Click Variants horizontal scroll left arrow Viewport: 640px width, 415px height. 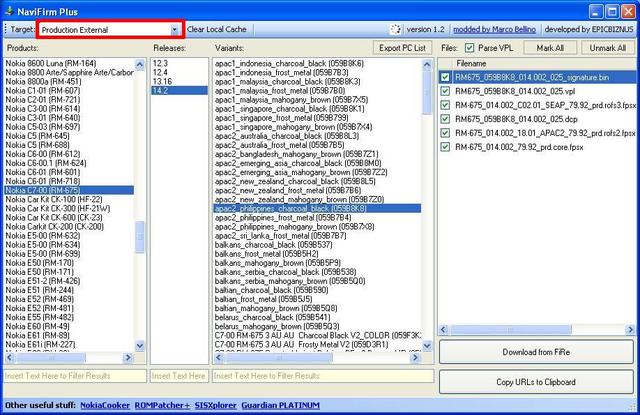coord(218,358)
